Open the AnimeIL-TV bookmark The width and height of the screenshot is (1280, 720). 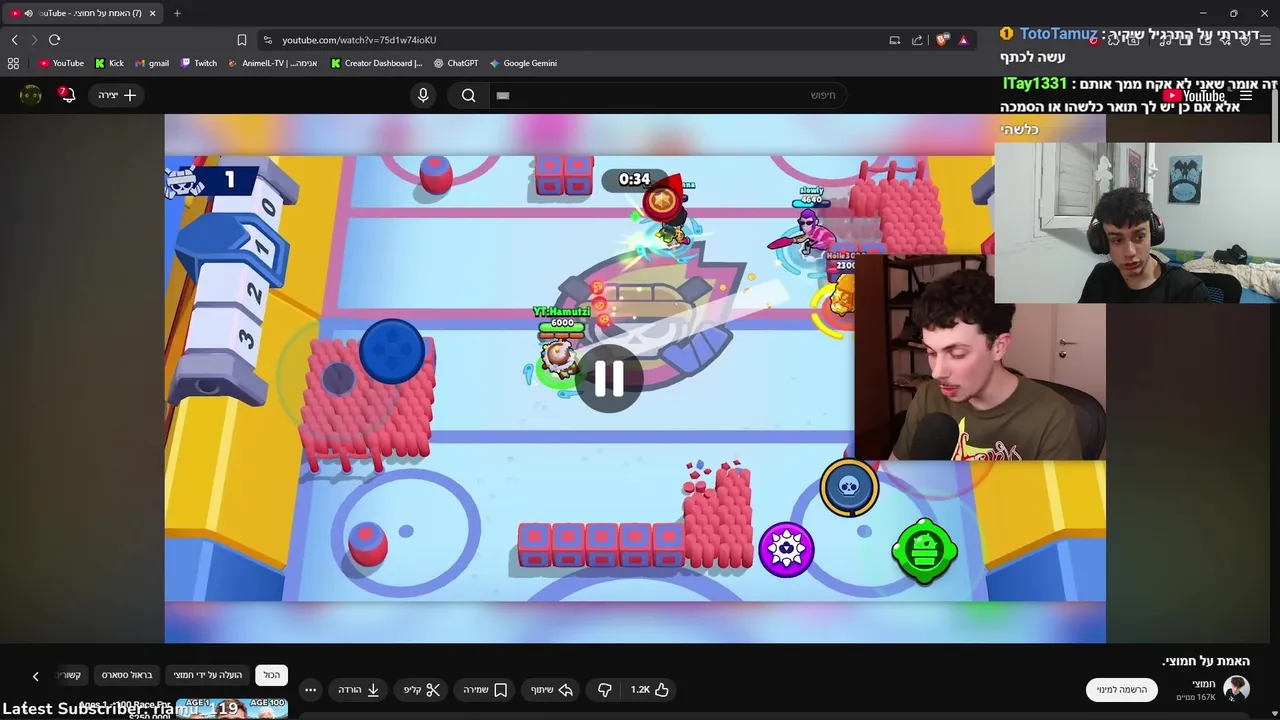click(272, 63)
